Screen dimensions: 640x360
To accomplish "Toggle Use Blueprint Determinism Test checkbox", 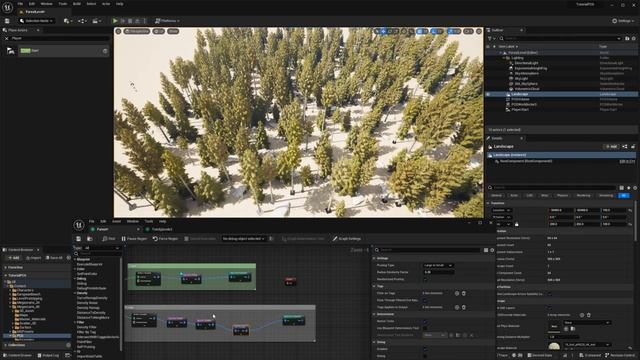I will pyautogui.click(x=425, y=328).
